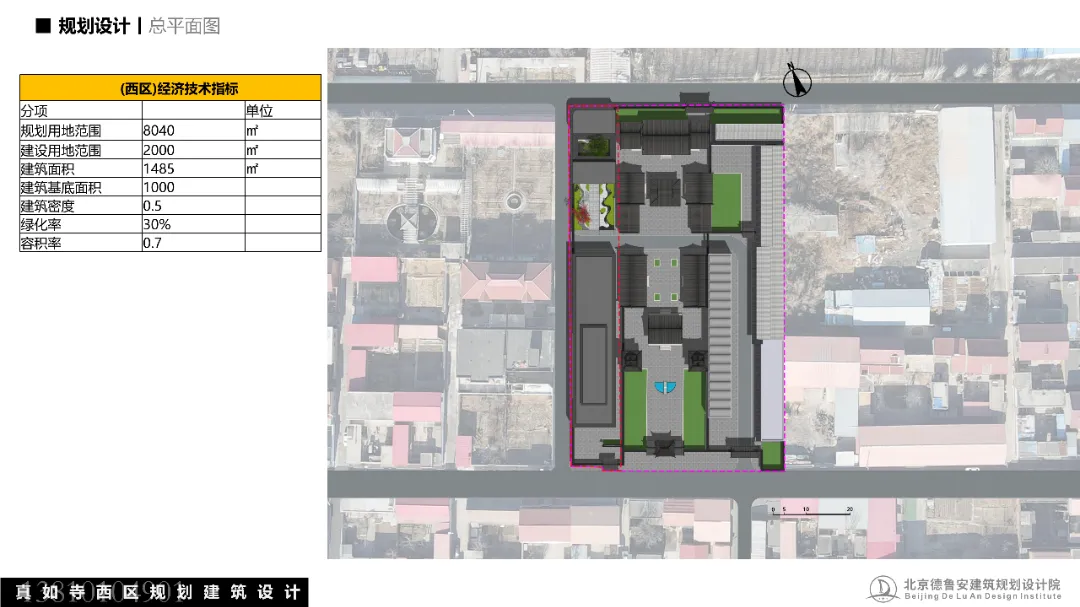Screen dimensions: 1080x607
Task: Click the value 8040
Action: [158, 131]
